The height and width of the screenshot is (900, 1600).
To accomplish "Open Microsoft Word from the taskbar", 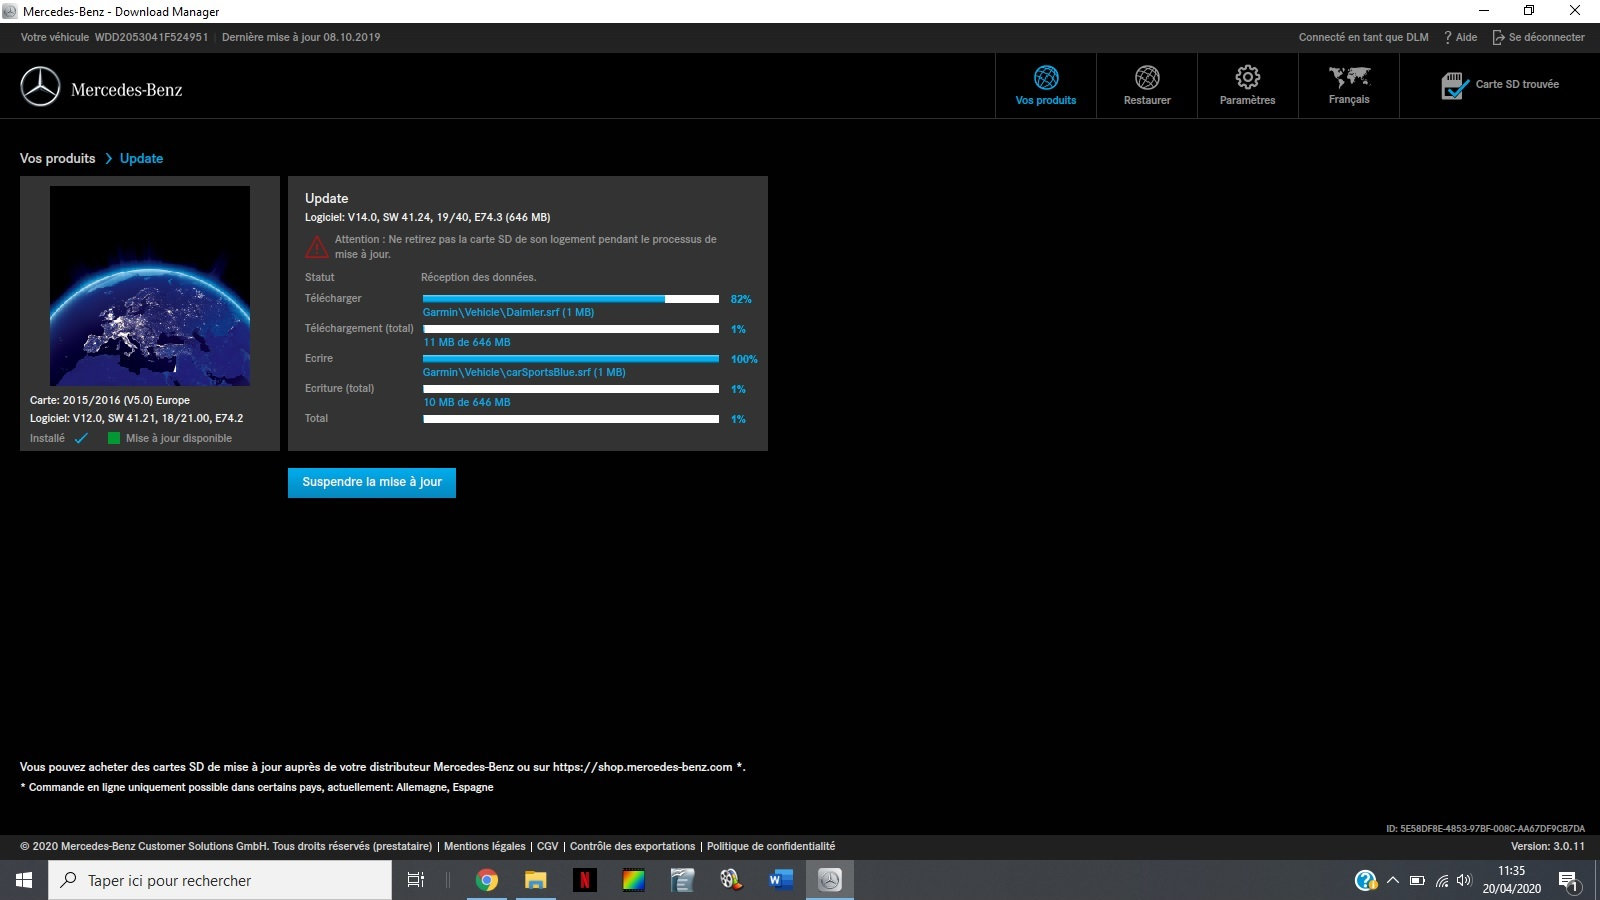I will click(781, 880).
